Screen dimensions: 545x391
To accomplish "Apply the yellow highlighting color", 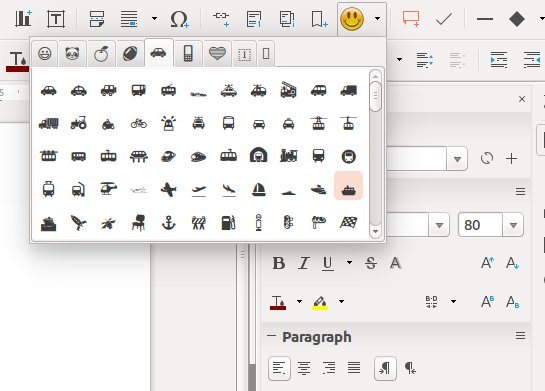I will tap(320, 302).
